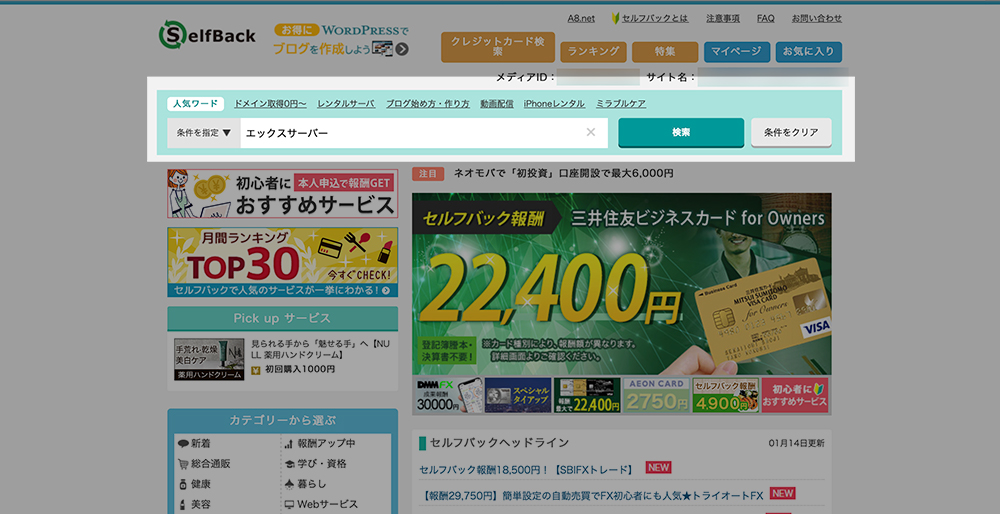Select popular word ドメイン取得0円〜

point(270,104)
